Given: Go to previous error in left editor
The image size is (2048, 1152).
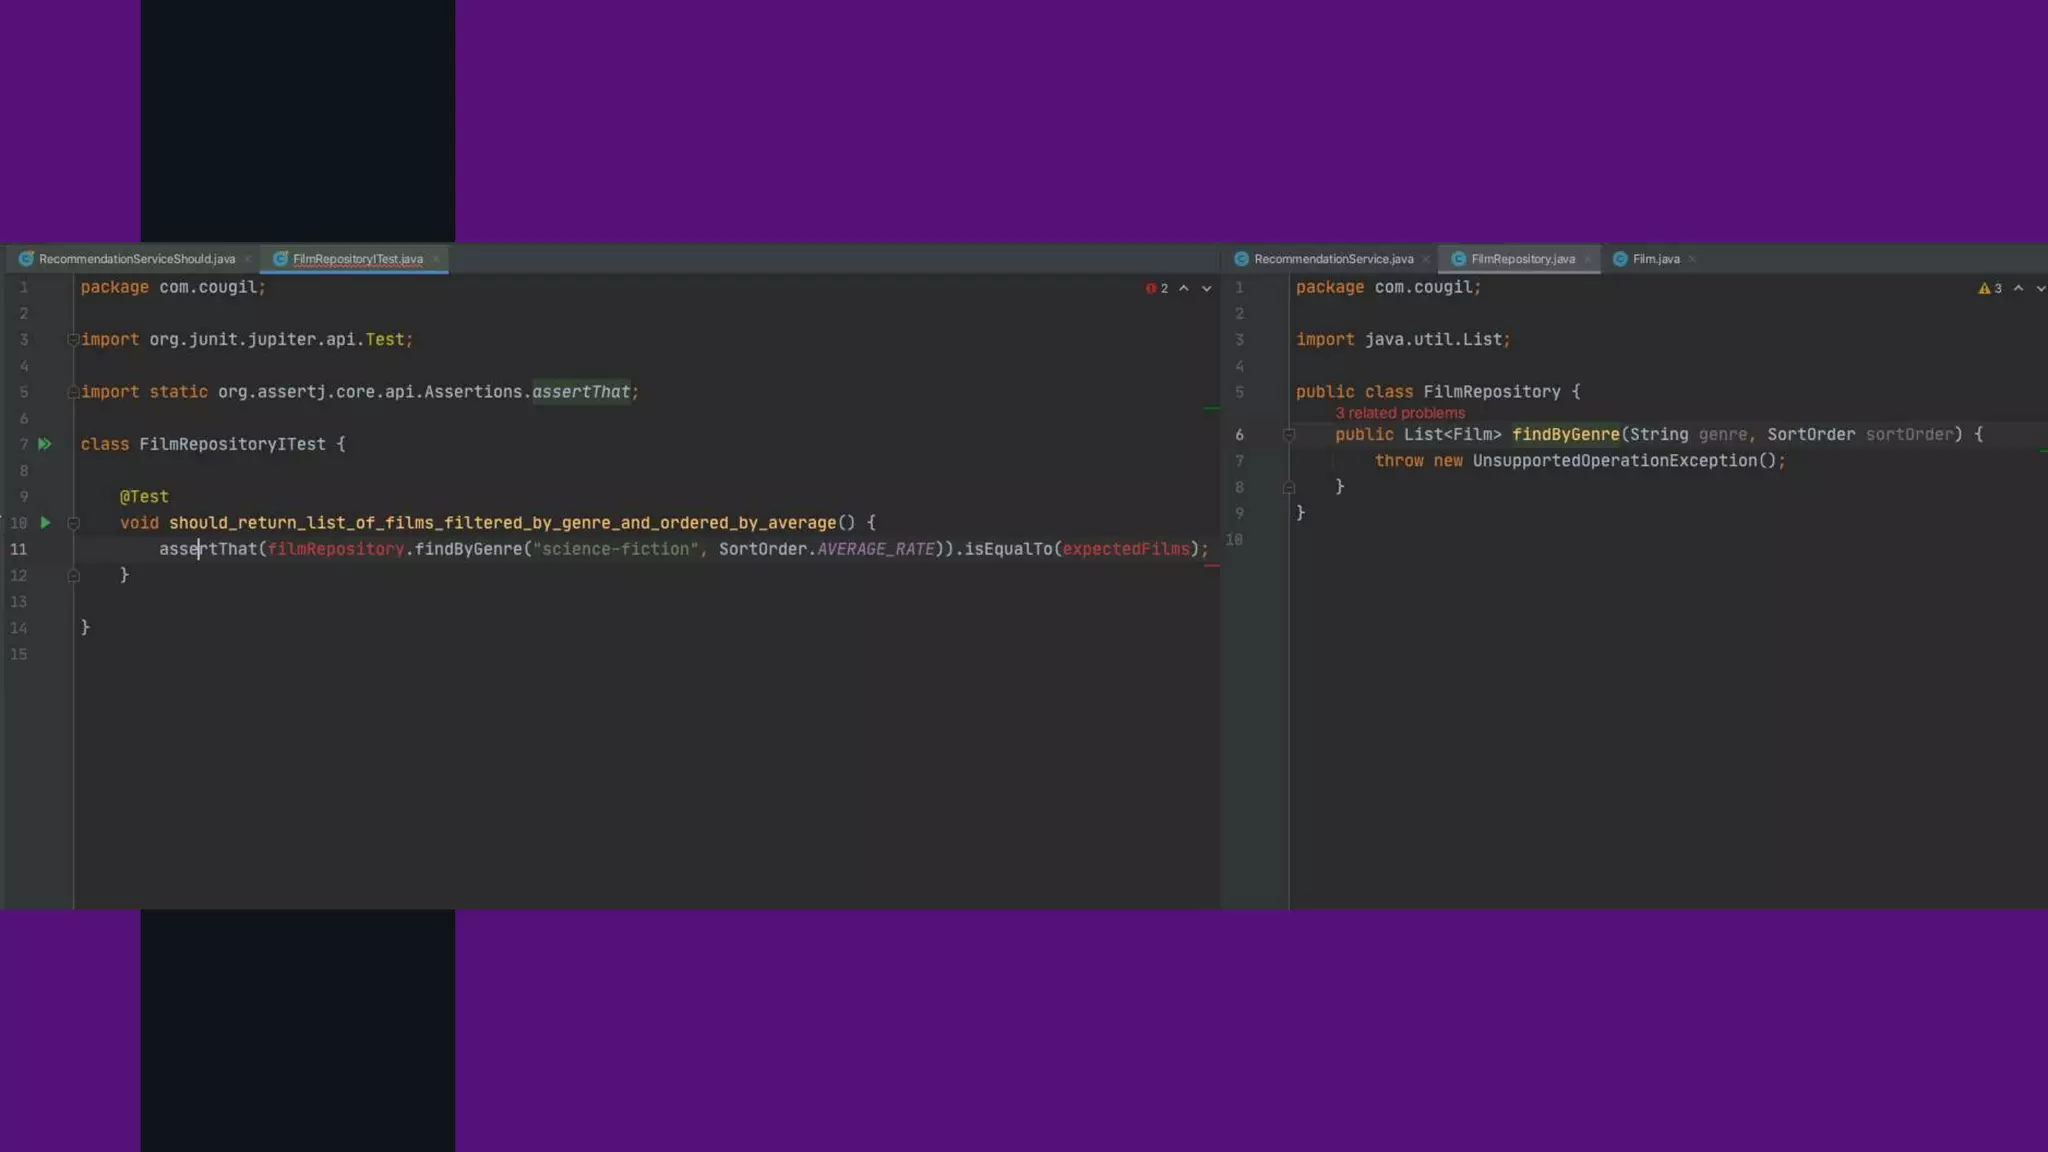Looking at the screenshot, I should point(1184,288).
